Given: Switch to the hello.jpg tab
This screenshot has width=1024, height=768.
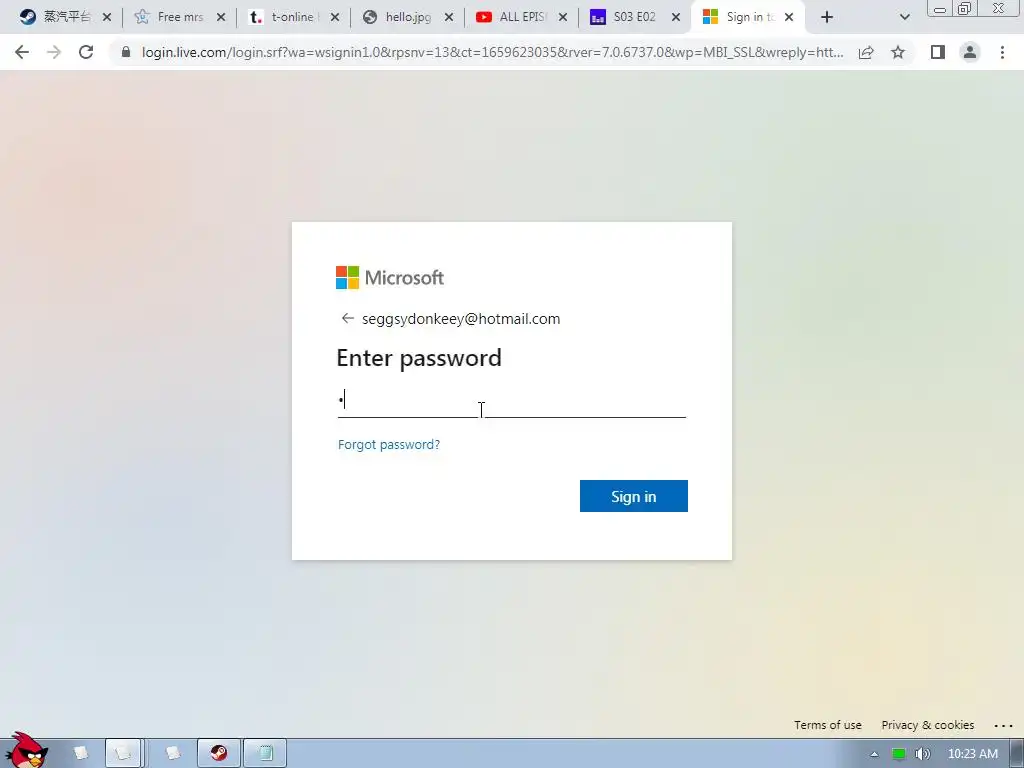Looking at the screenshot, I should click(398, 17).
